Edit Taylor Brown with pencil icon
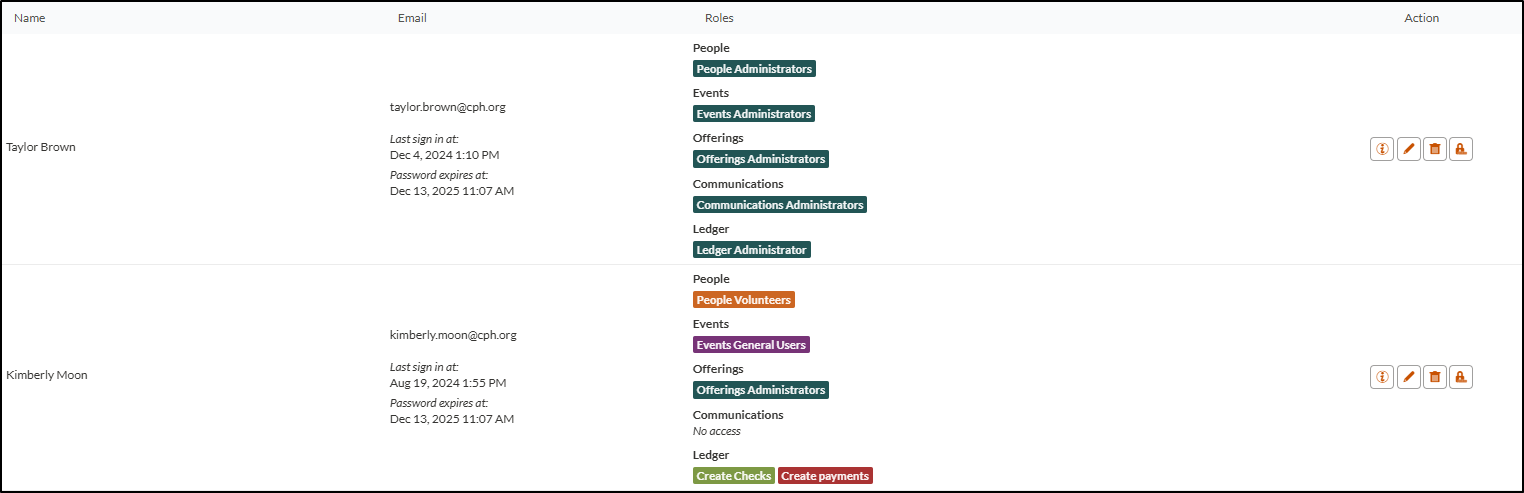1524x493 pixels. [x=1409, y=149]
